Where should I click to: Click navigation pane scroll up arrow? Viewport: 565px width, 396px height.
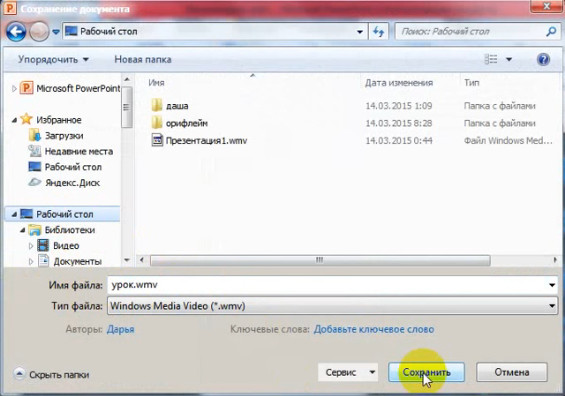click(x=127, y=79)
